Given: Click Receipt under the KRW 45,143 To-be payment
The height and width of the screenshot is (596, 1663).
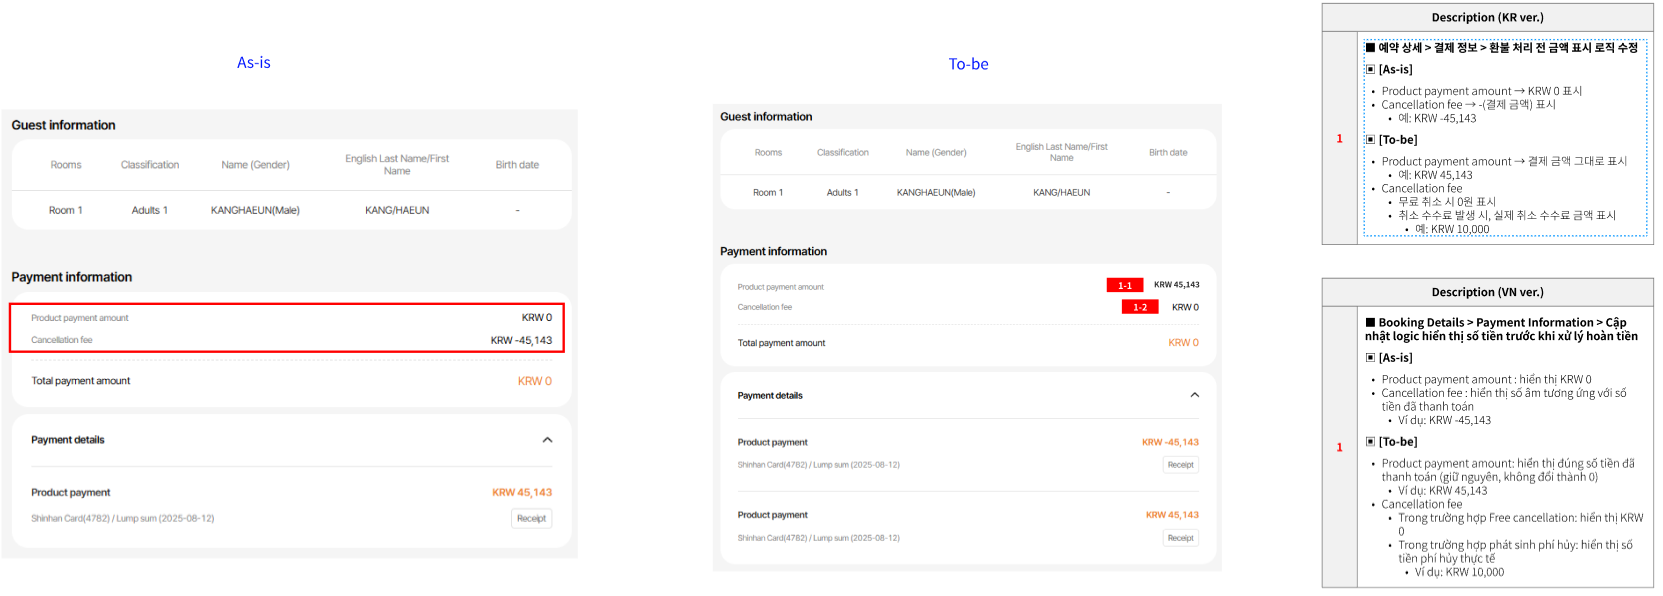Looking at the screenshot, I should coord(1180,538).
